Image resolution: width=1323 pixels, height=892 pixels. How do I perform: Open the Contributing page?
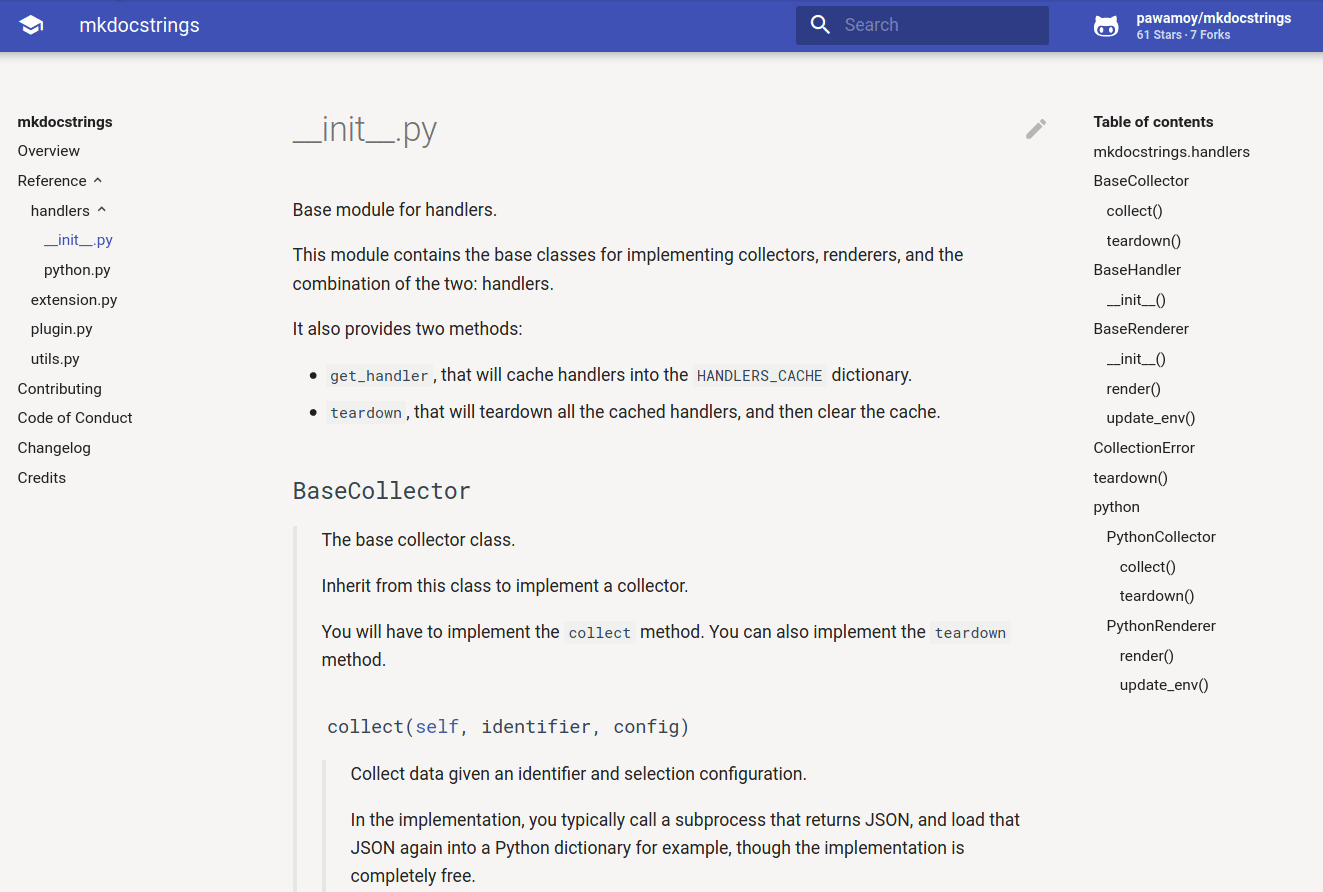tap(59, 389)
